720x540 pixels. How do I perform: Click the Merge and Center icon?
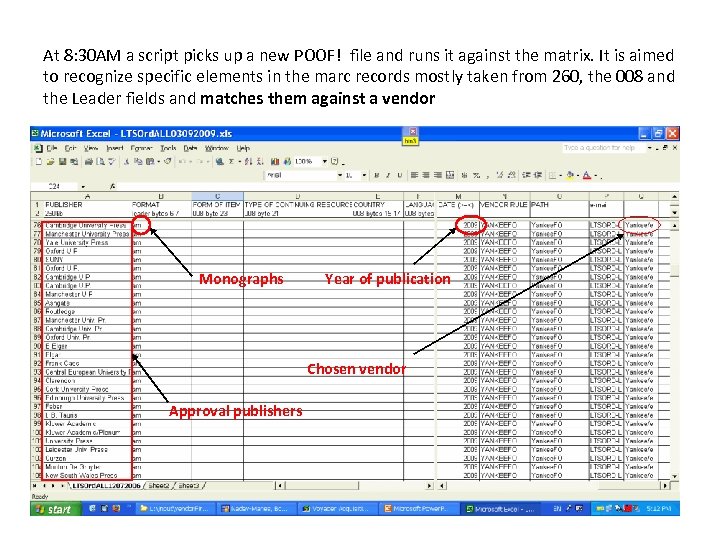click(x=450, y=175)
